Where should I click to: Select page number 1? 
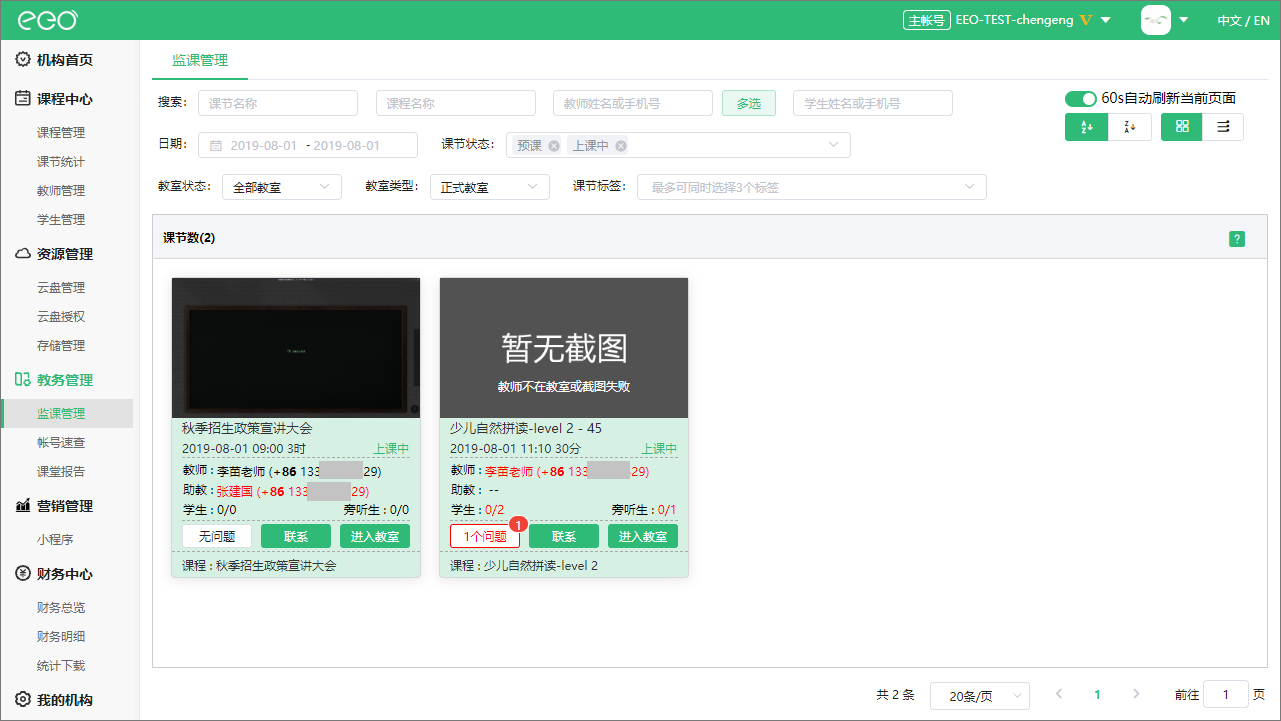(1098, 694)
